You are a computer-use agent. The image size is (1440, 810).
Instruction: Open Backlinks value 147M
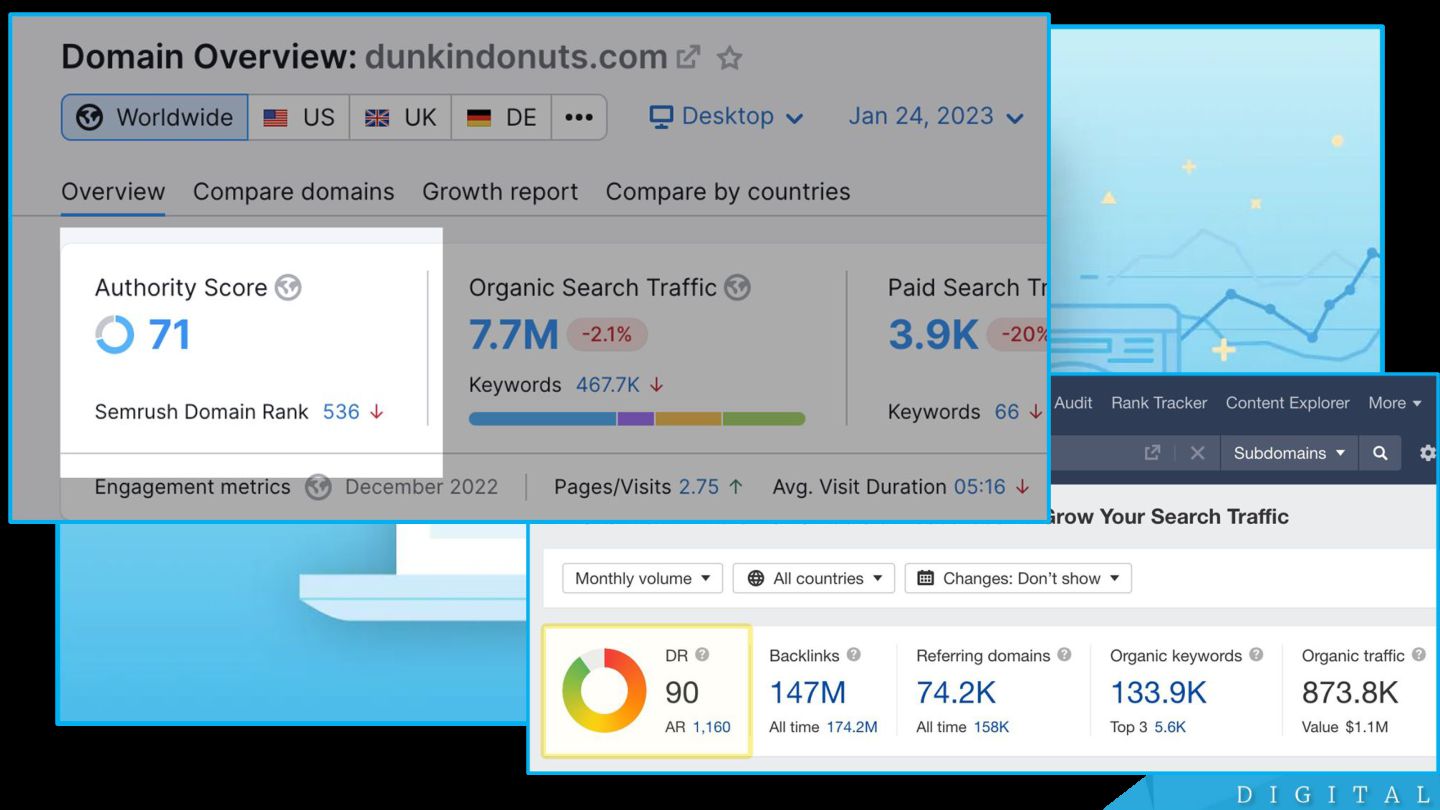808,692
